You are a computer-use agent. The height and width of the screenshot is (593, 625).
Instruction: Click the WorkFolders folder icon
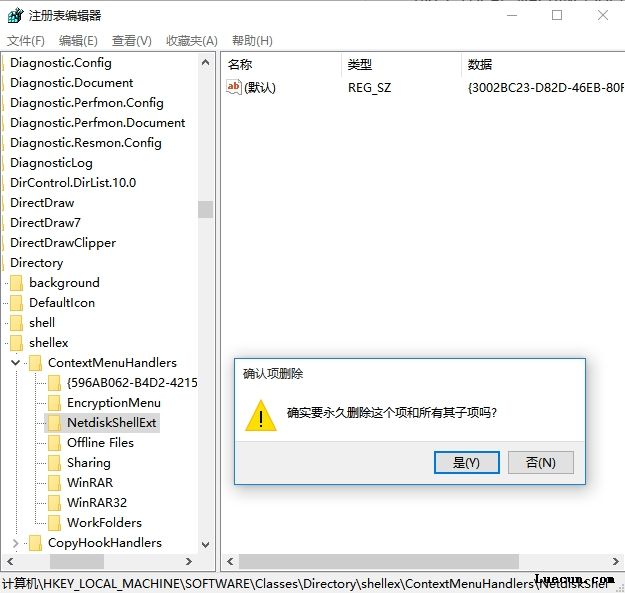pos(54,522)
